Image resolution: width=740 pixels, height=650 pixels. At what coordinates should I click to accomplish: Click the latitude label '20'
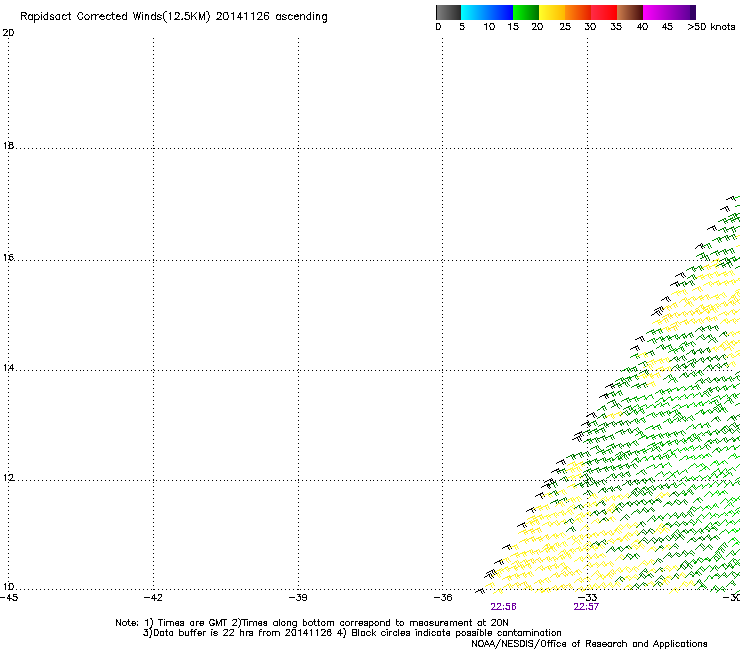coord(8,33)
